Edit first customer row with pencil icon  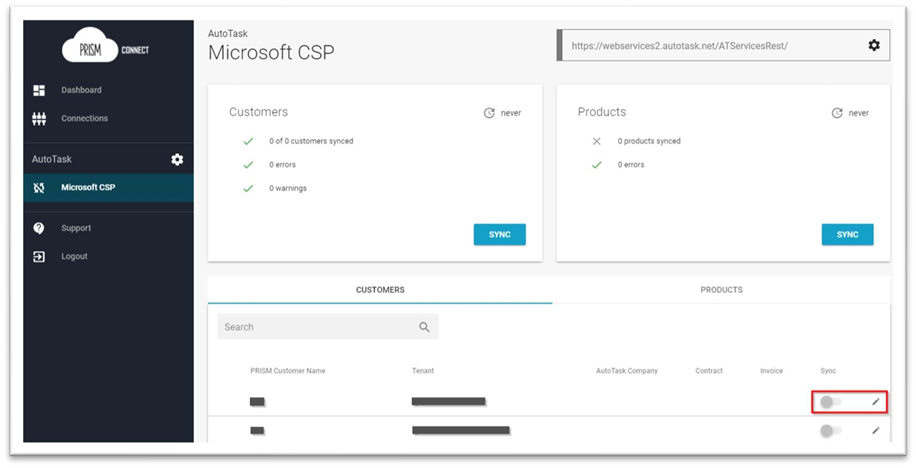(x=876, y=401)
